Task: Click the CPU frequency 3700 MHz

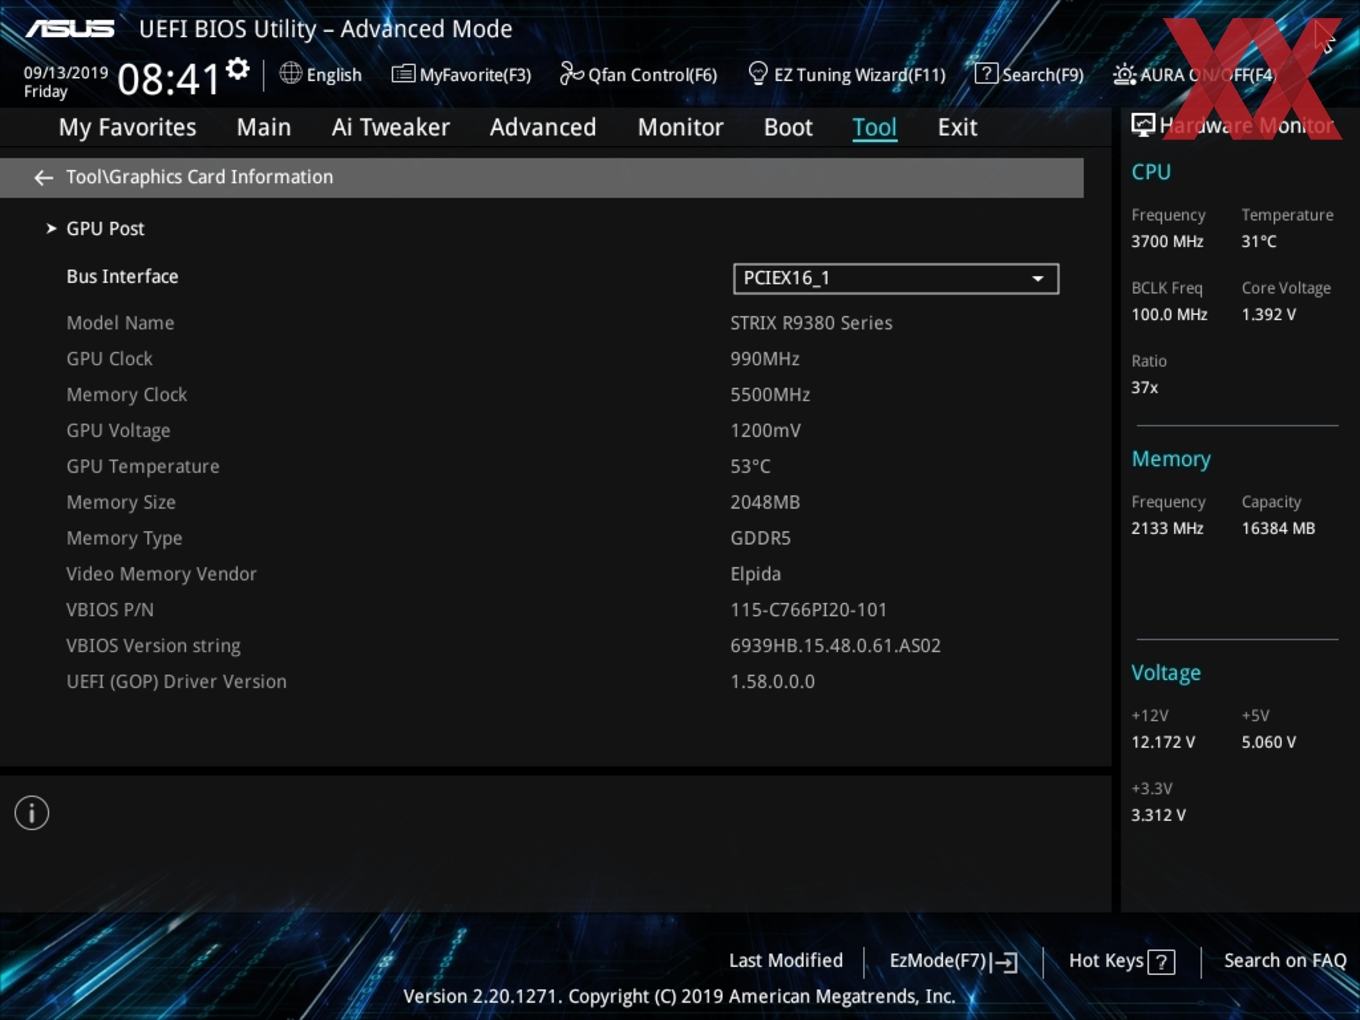Action: [1167, 242]
